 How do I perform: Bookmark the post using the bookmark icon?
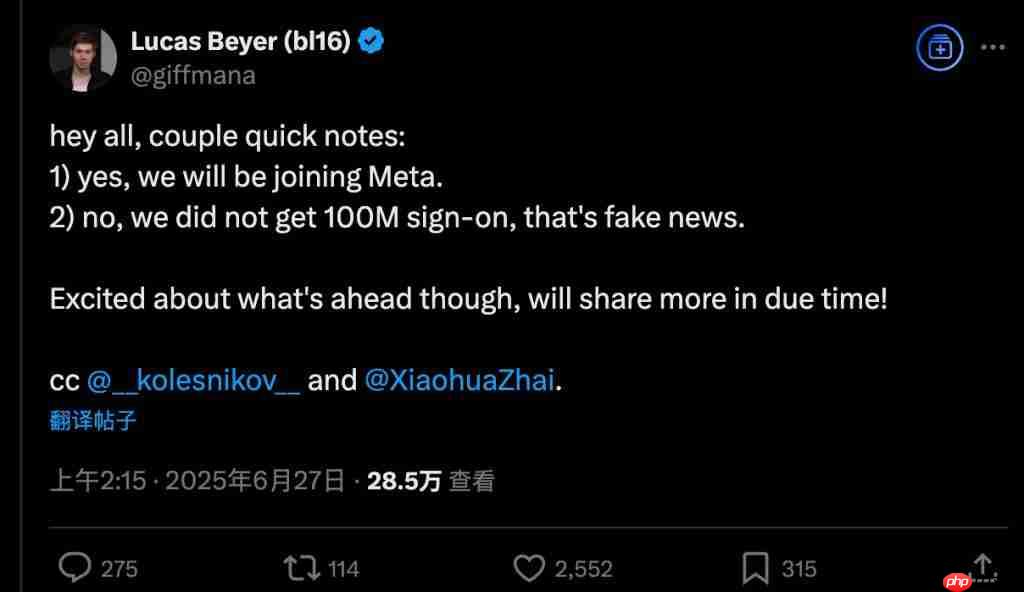tap(755, 568)
